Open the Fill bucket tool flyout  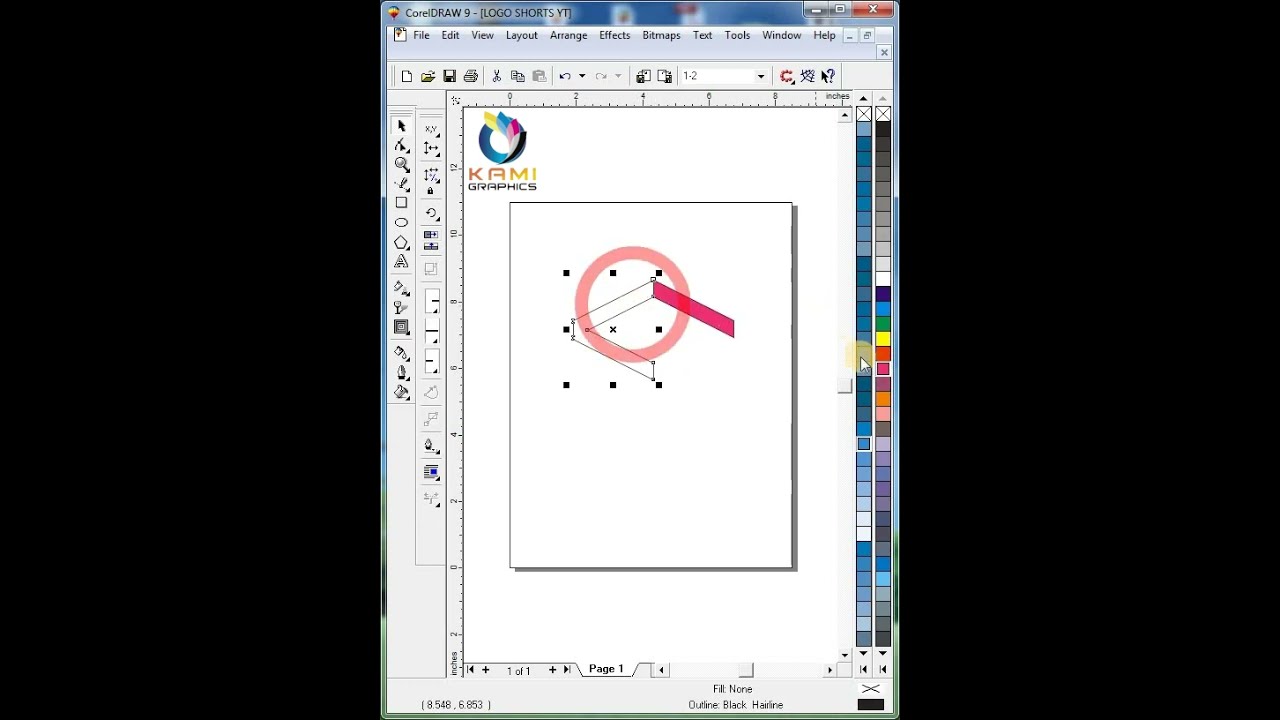(x=401, y=393)
